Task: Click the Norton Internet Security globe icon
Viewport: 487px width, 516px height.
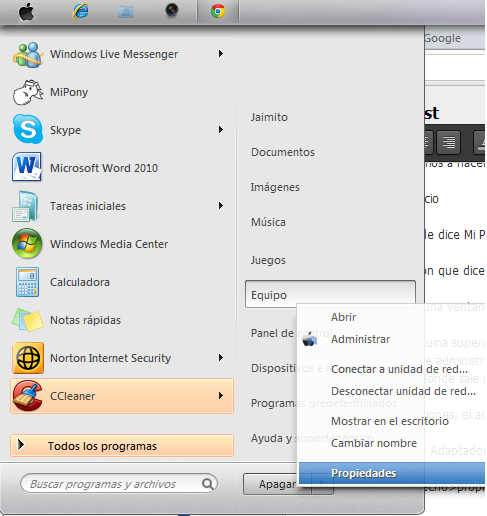Action: point(28,358)
